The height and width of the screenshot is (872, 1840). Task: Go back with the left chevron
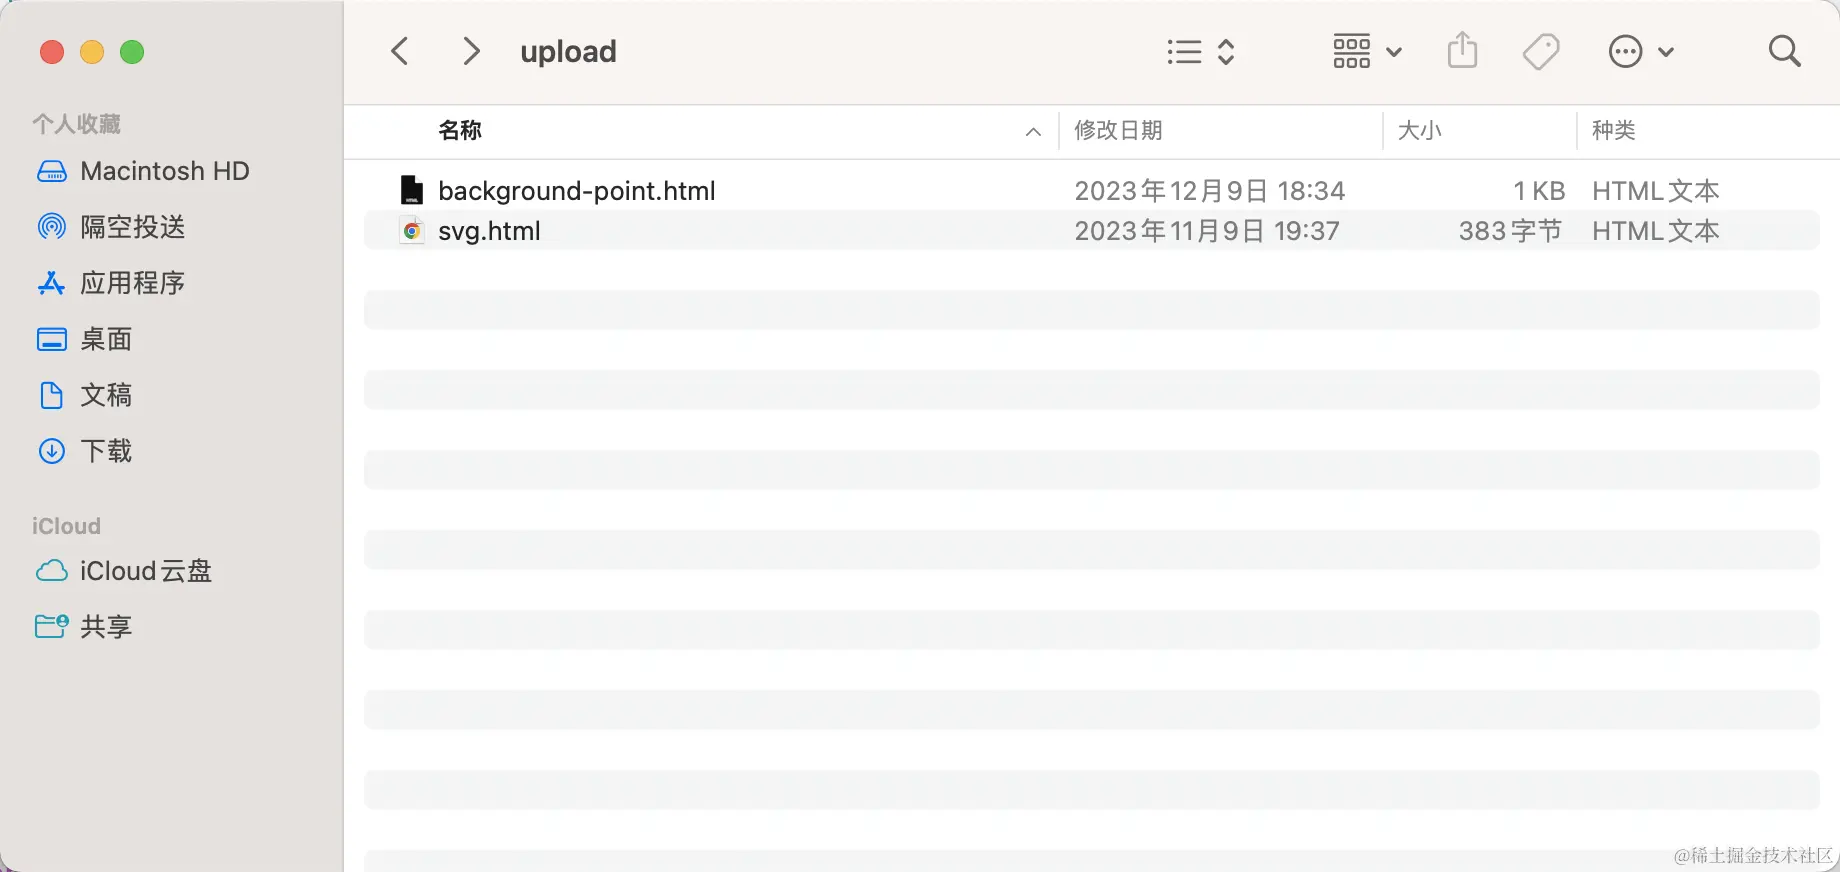(x=400, y=51)
